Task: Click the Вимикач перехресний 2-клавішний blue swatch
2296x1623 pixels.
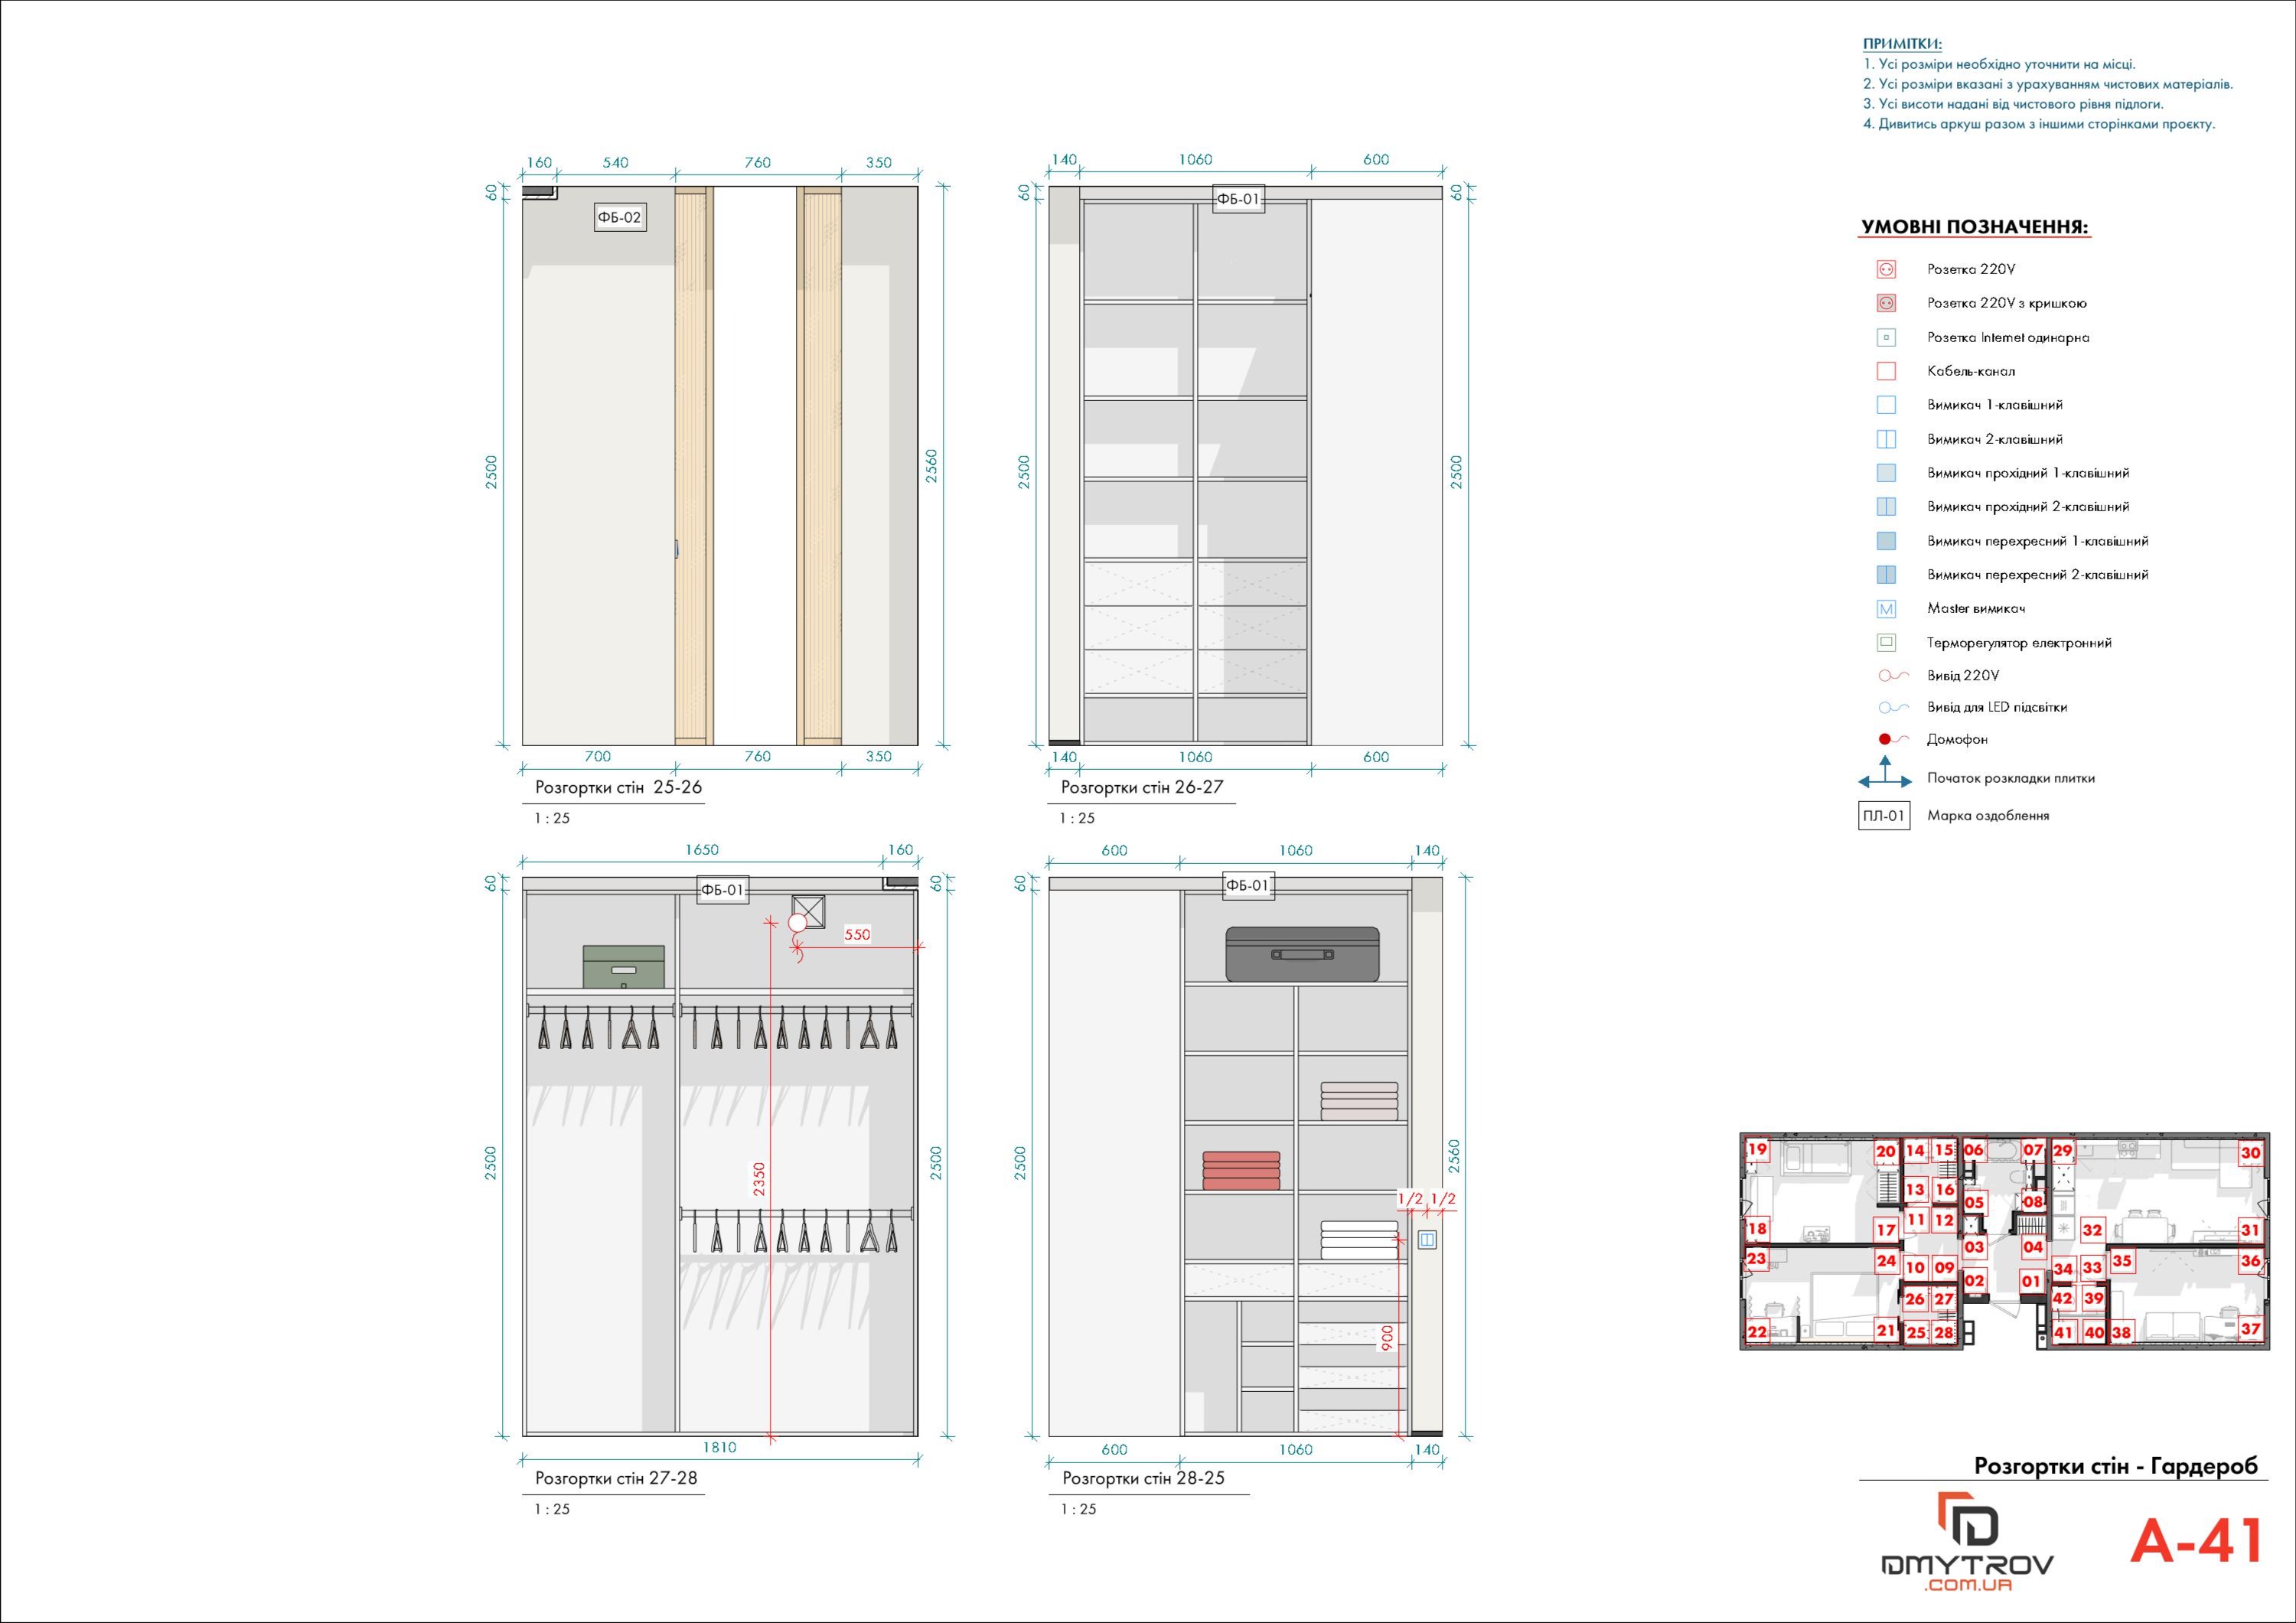Action: tap(1886, 575)
